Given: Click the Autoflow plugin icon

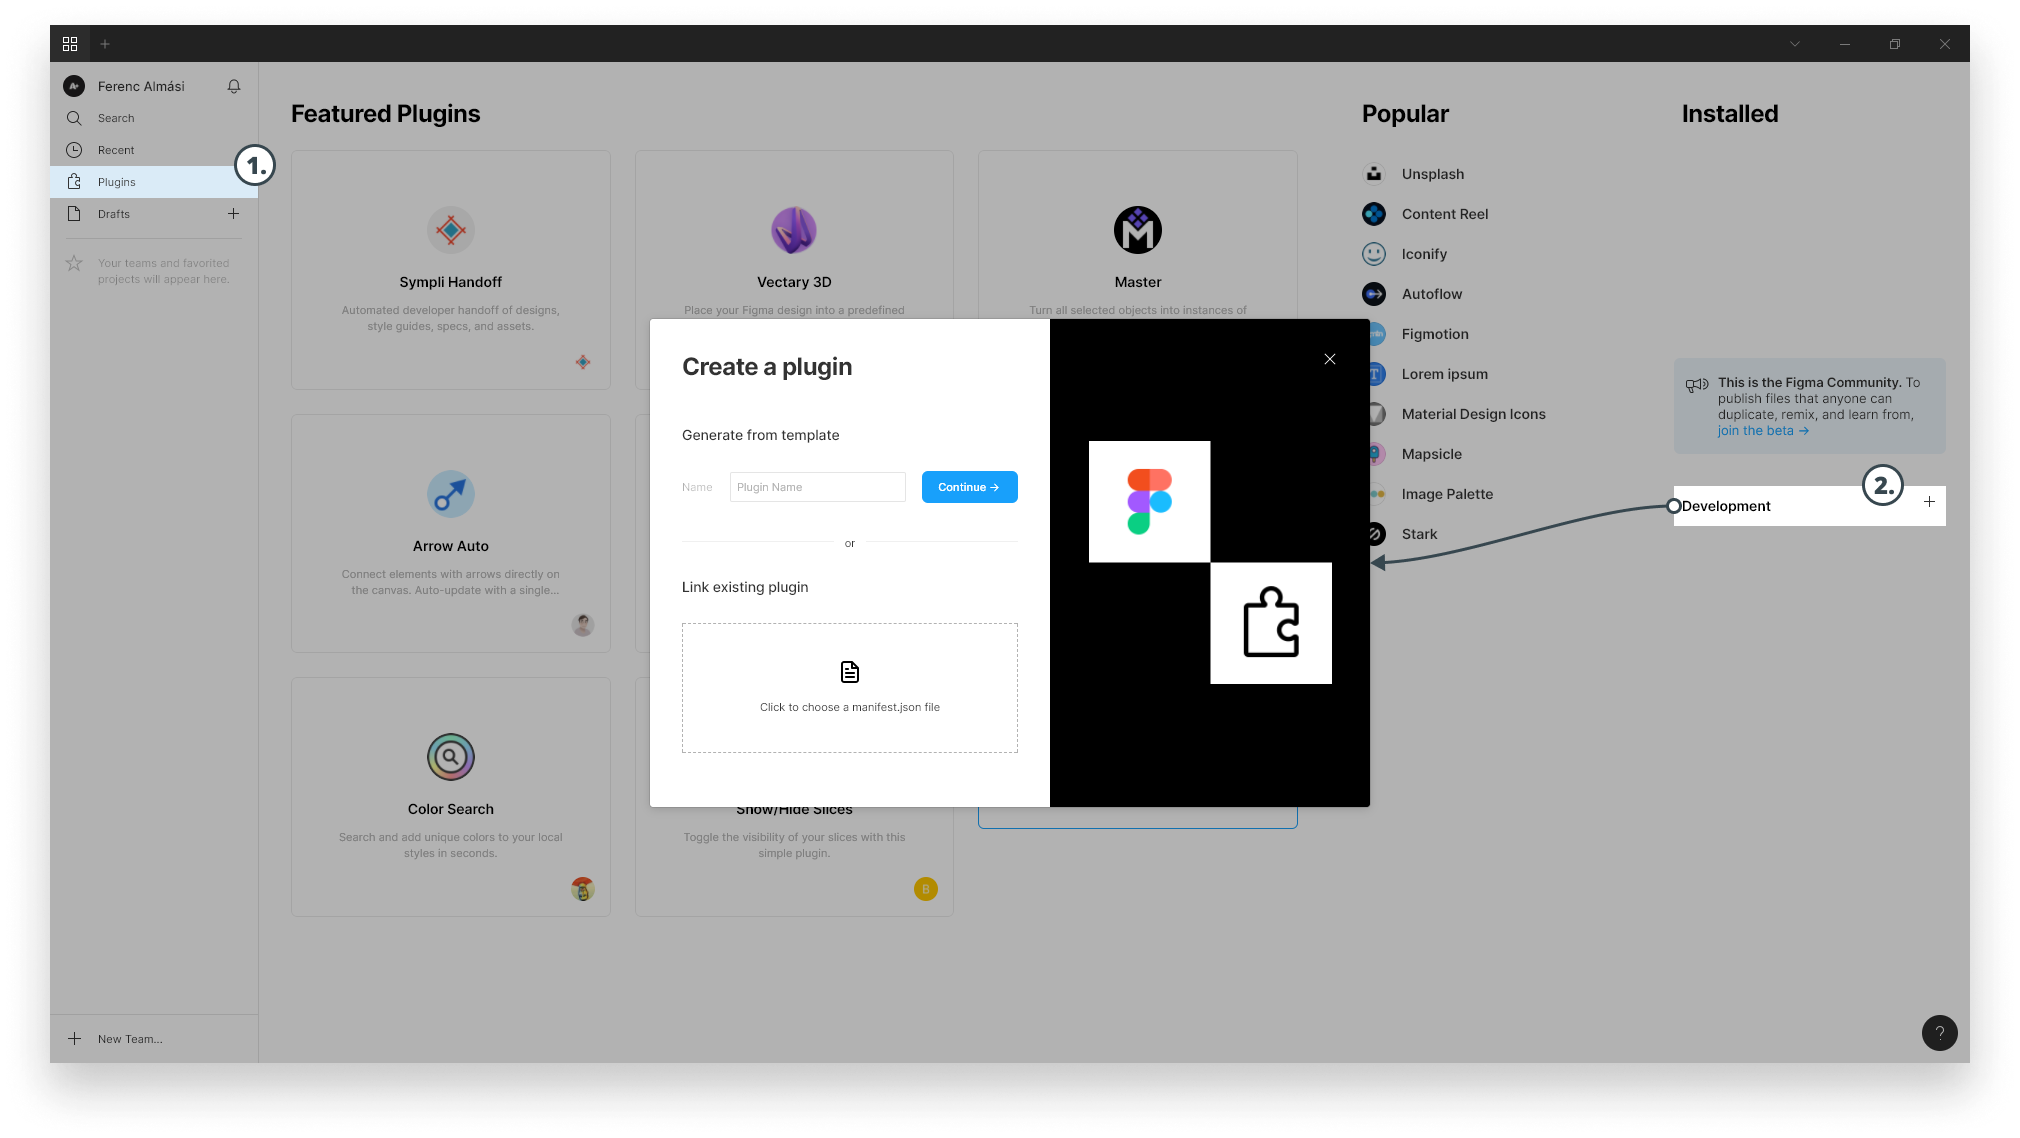Looking at the screenshot, I should click(1372, 293).
